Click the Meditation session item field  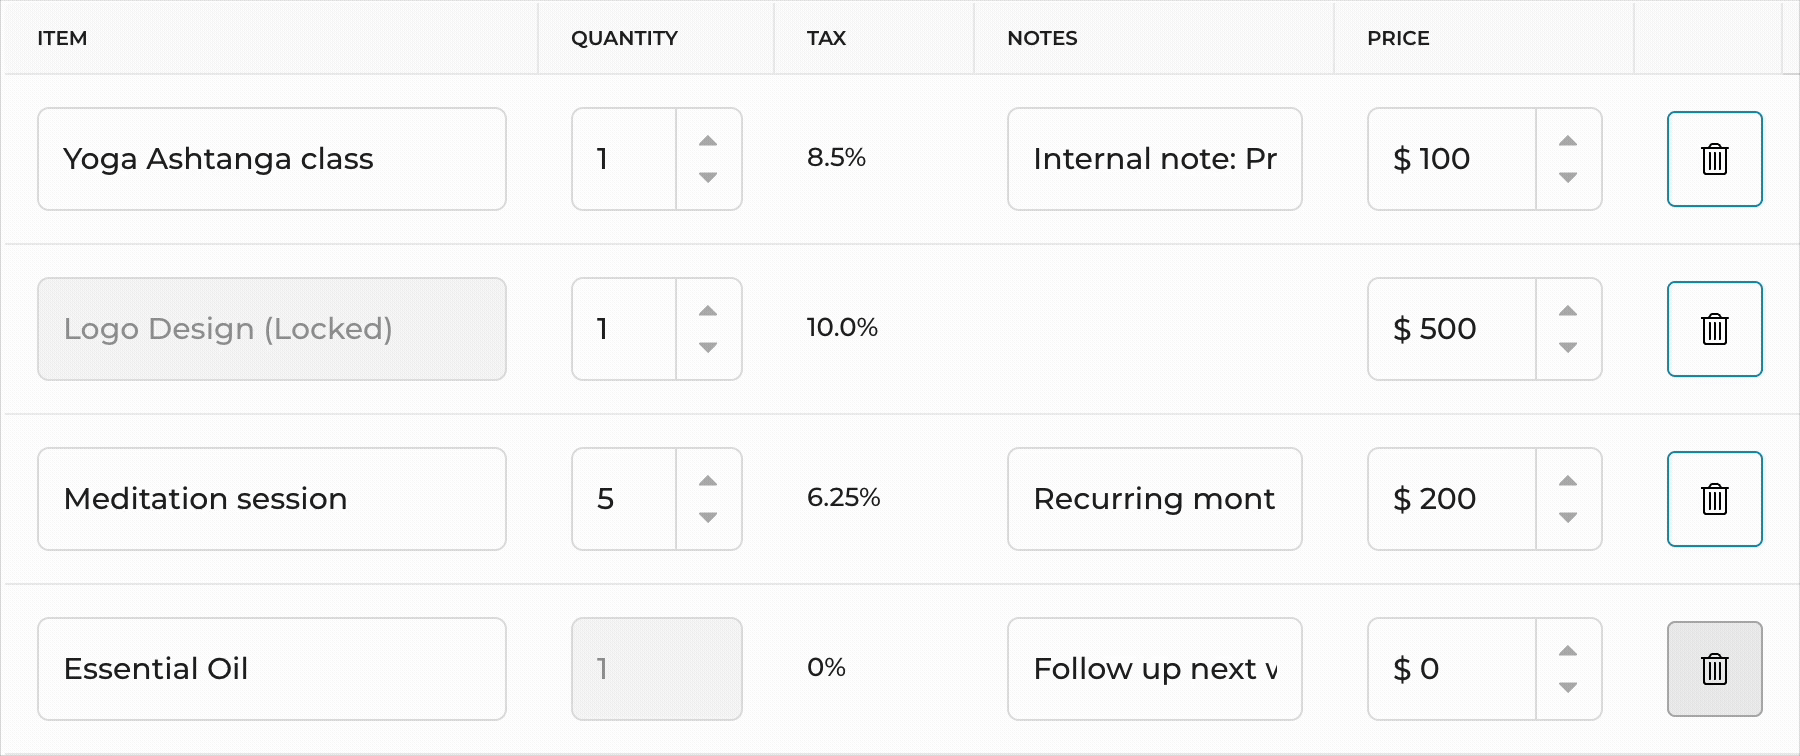point(271,499)
